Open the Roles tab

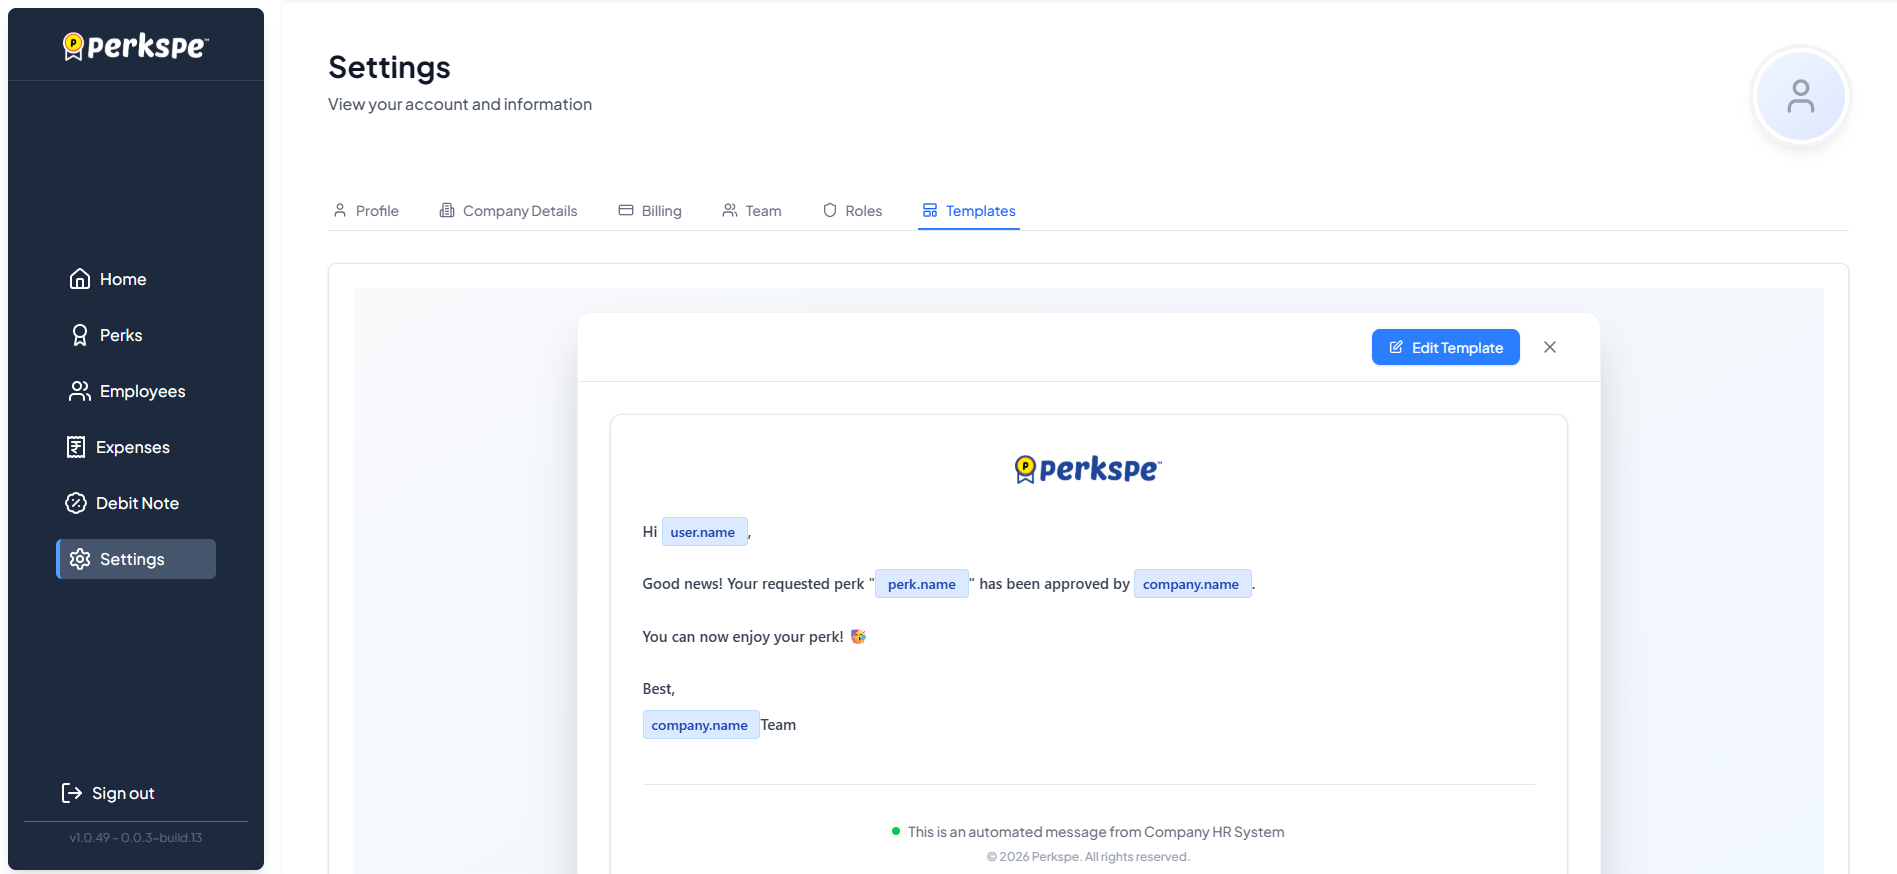pyautogui.click(x=852, y=211)
